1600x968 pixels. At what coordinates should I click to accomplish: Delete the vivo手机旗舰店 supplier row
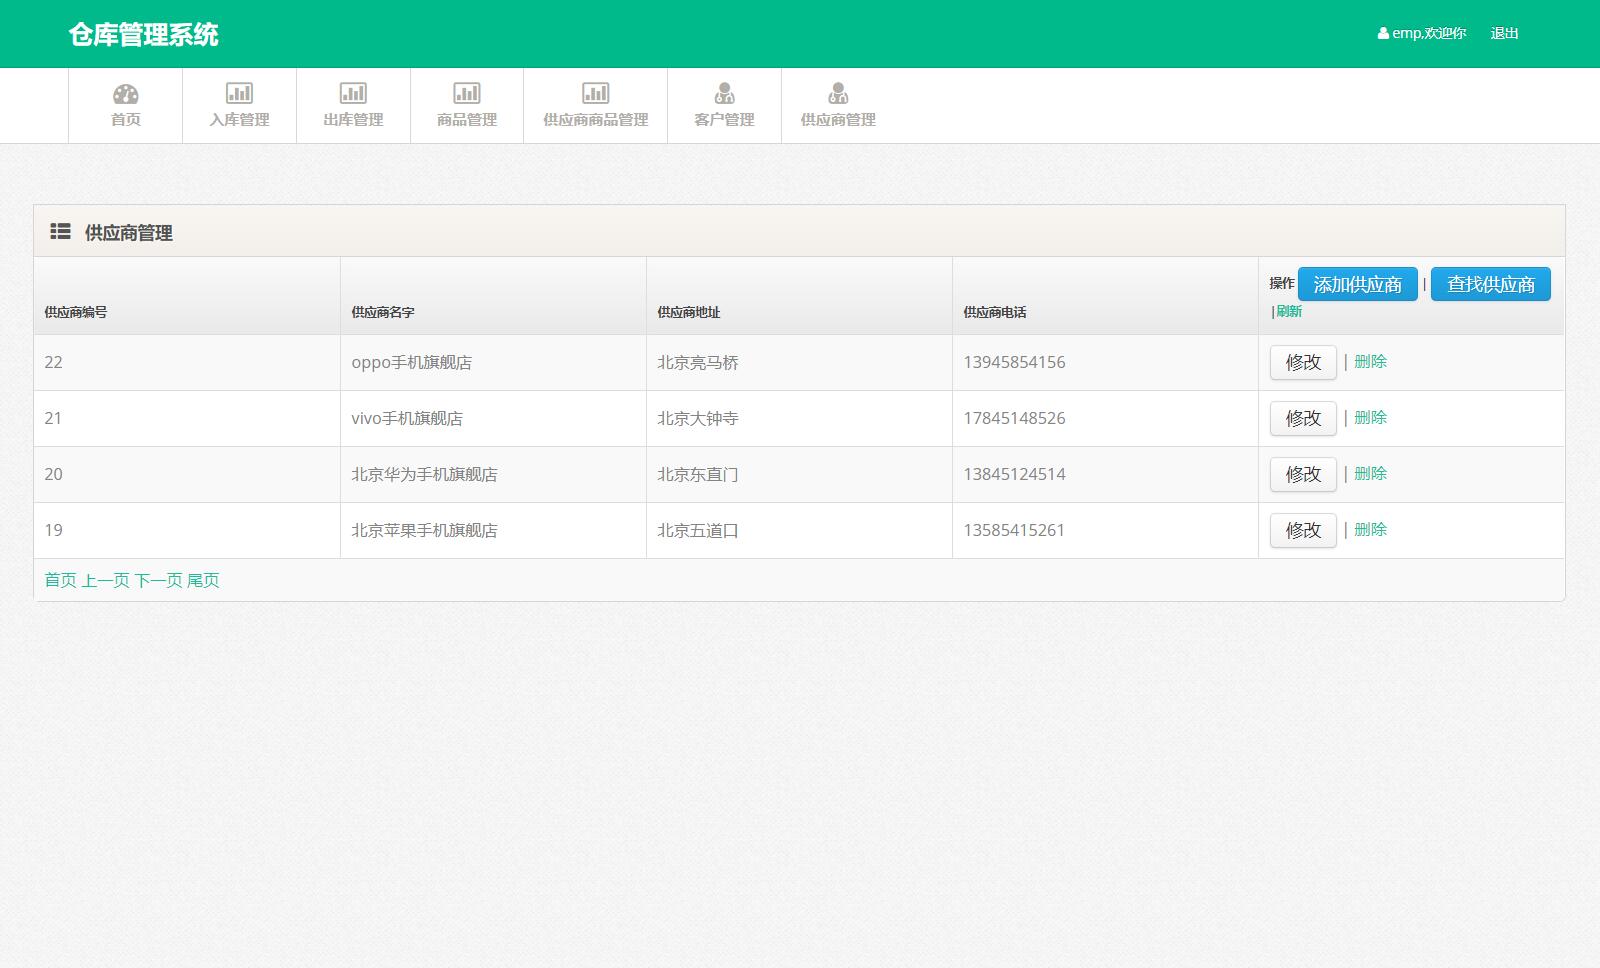pos(1370,418)
